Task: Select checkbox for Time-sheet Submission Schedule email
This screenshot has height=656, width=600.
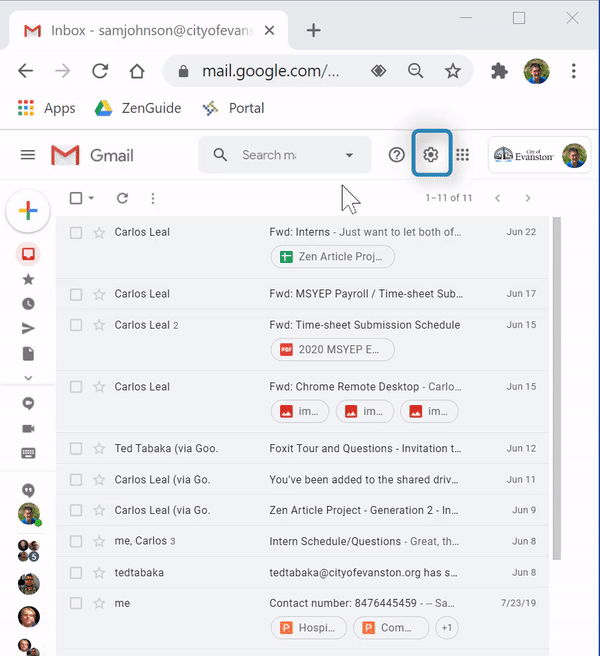Action: 76,325
